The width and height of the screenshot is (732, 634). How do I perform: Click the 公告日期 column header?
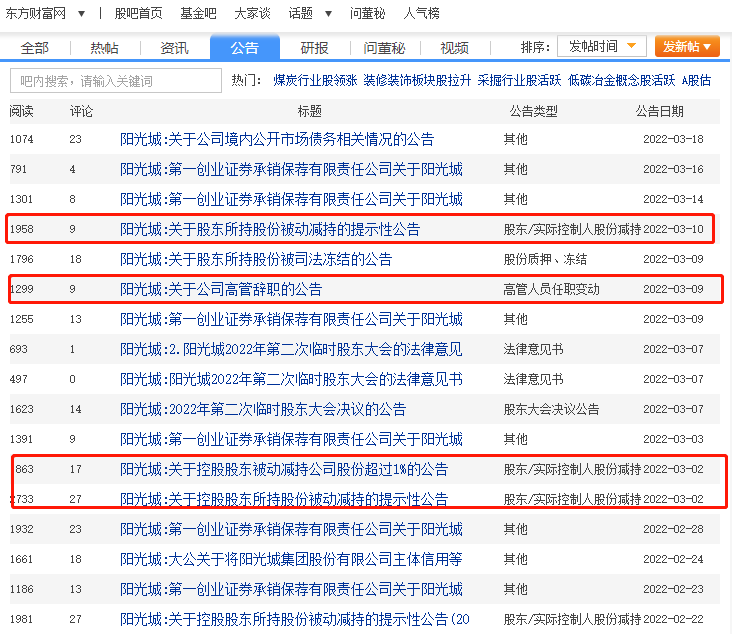[660, 111]
